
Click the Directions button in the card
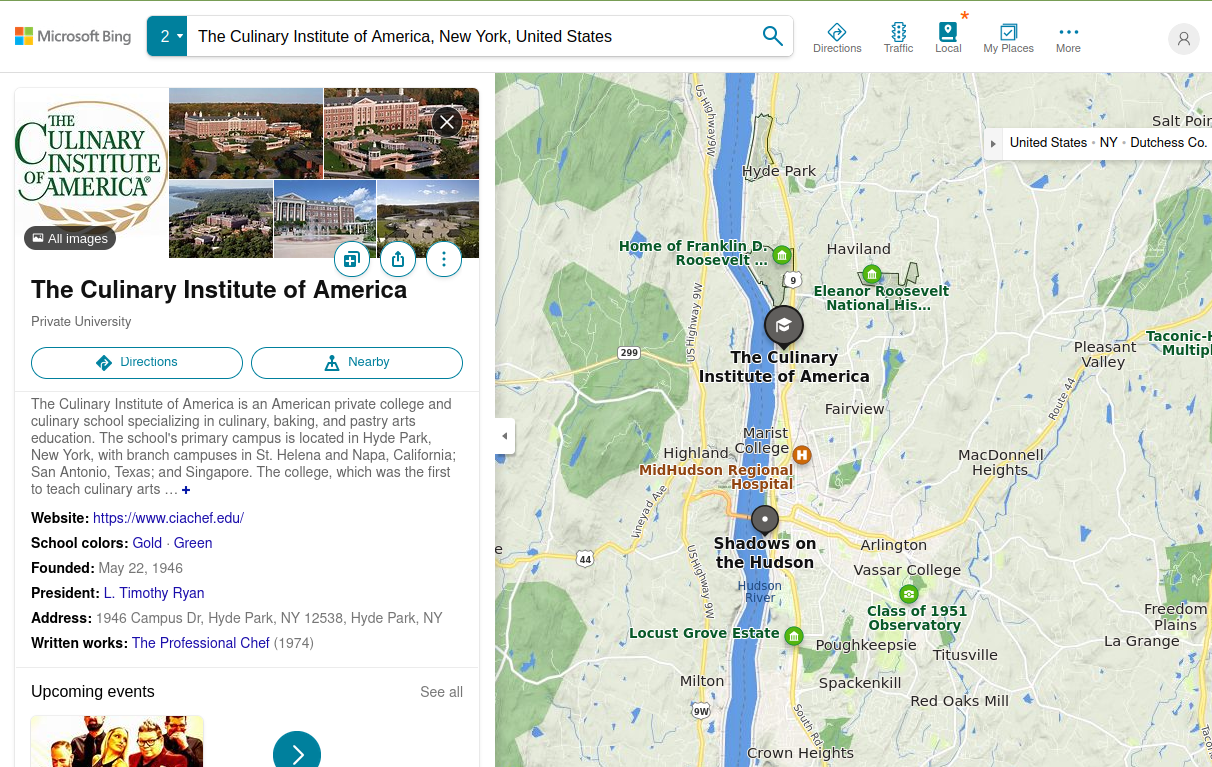(x=137, y=363)
